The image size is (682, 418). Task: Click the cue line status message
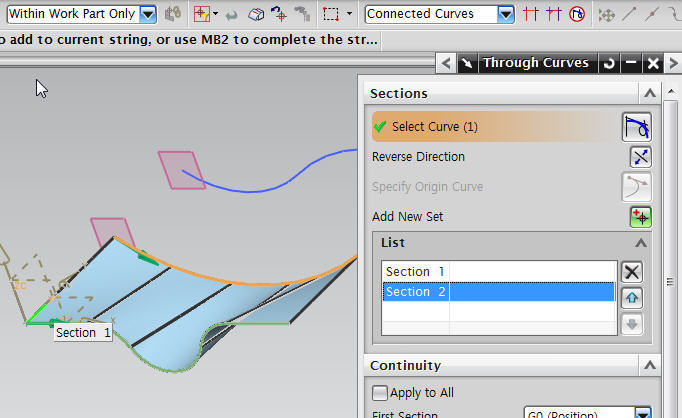(190, 40)
